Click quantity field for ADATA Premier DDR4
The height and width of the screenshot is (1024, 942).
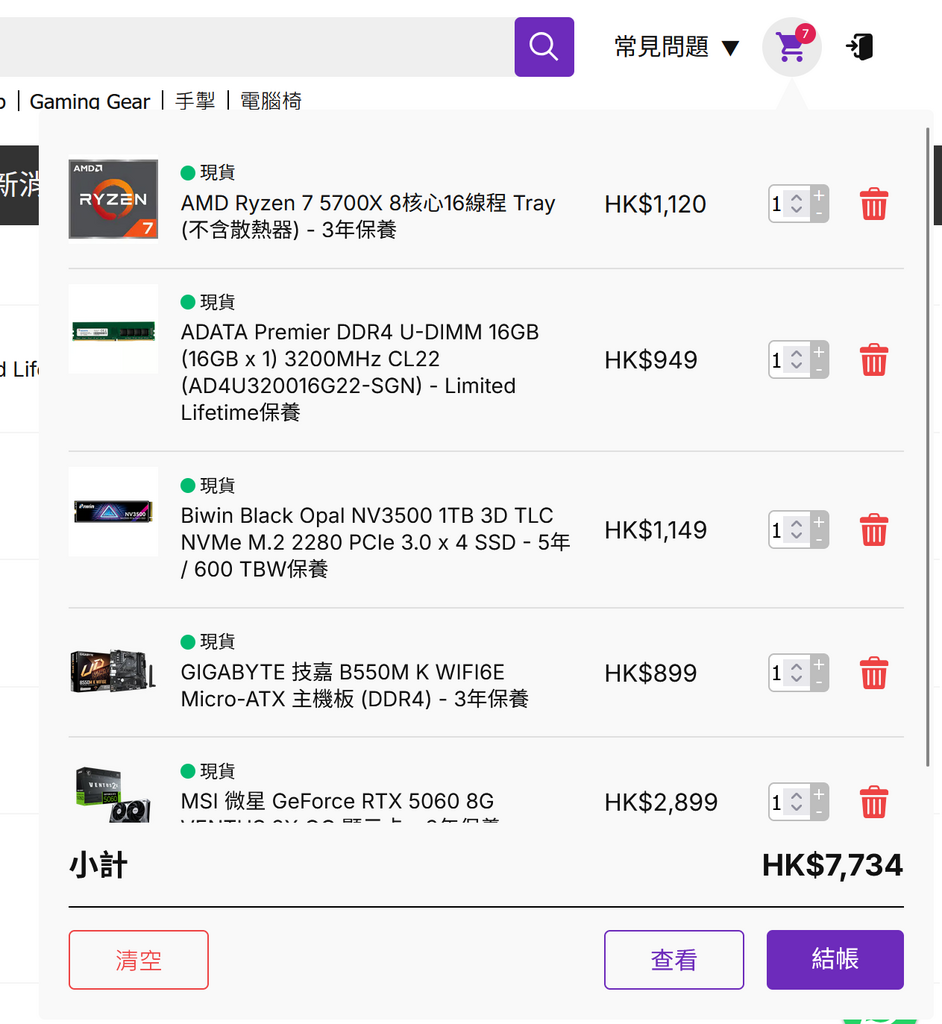point(789,360)
